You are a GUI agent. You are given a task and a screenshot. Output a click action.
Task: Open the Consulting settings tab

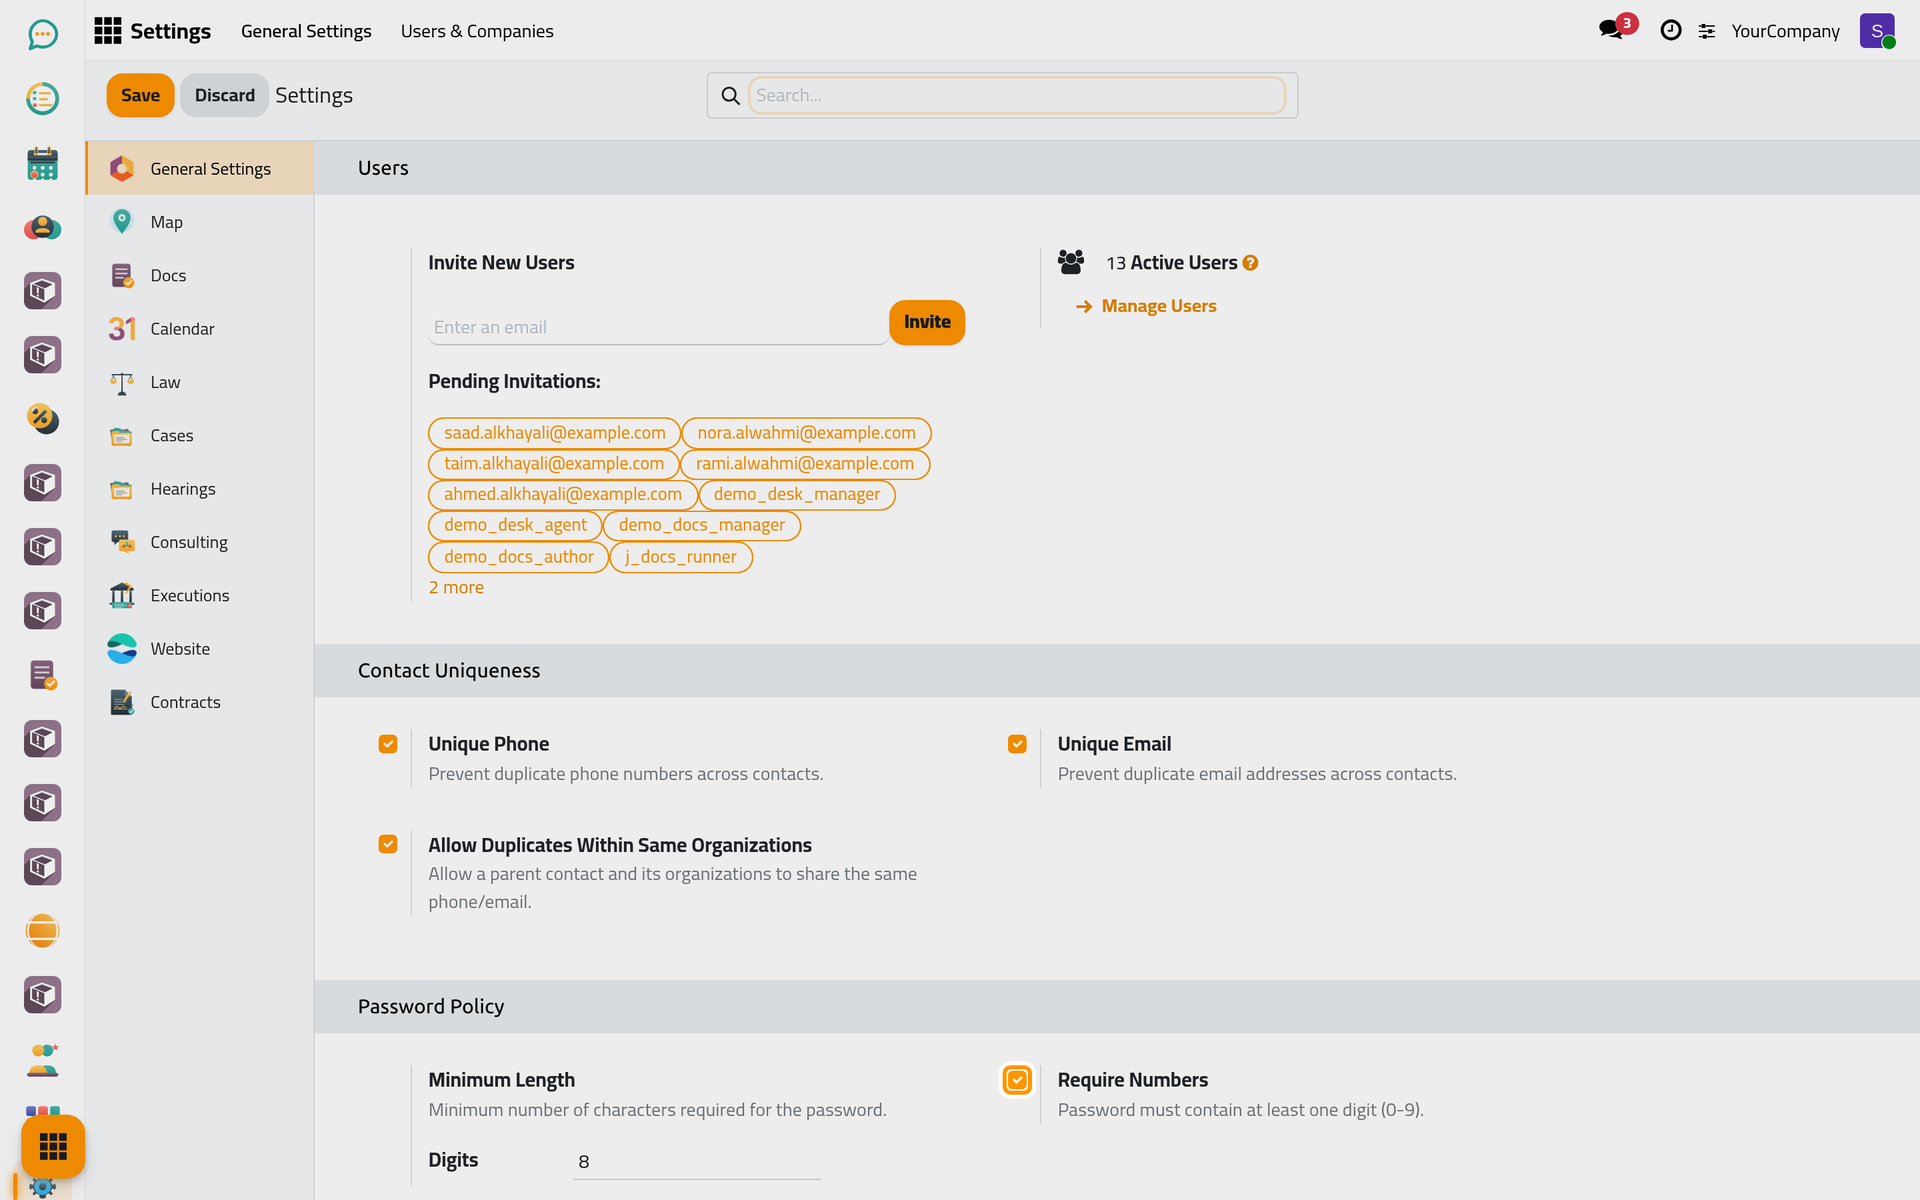200,542
